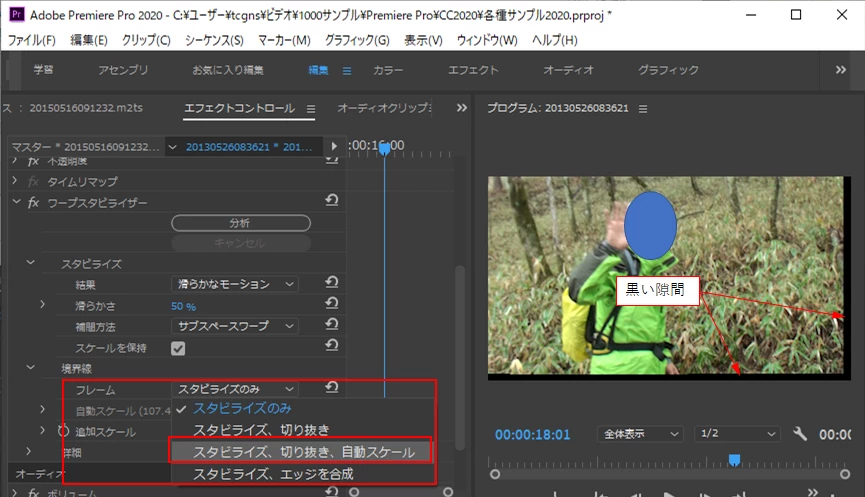Reset the スケールを保持 parameter
865x497 pixels.
pos(332,345)
